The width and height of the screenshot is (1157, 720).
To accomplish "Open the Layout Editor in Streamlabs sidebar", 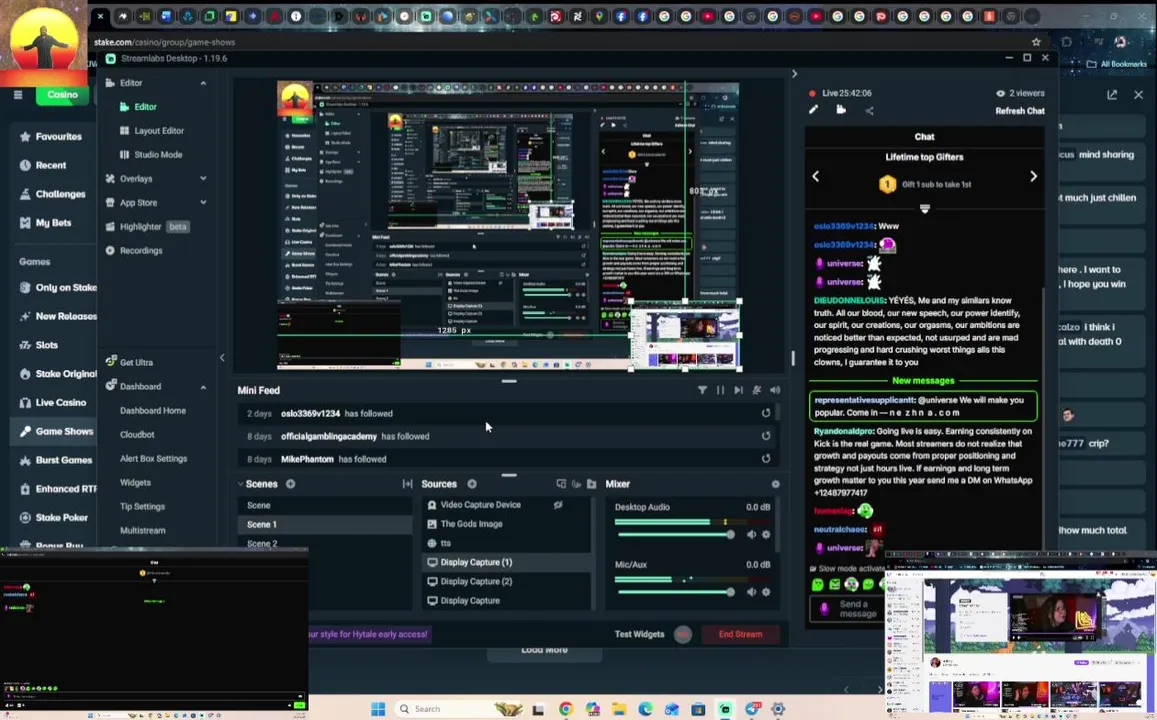I will coord(159,131).
